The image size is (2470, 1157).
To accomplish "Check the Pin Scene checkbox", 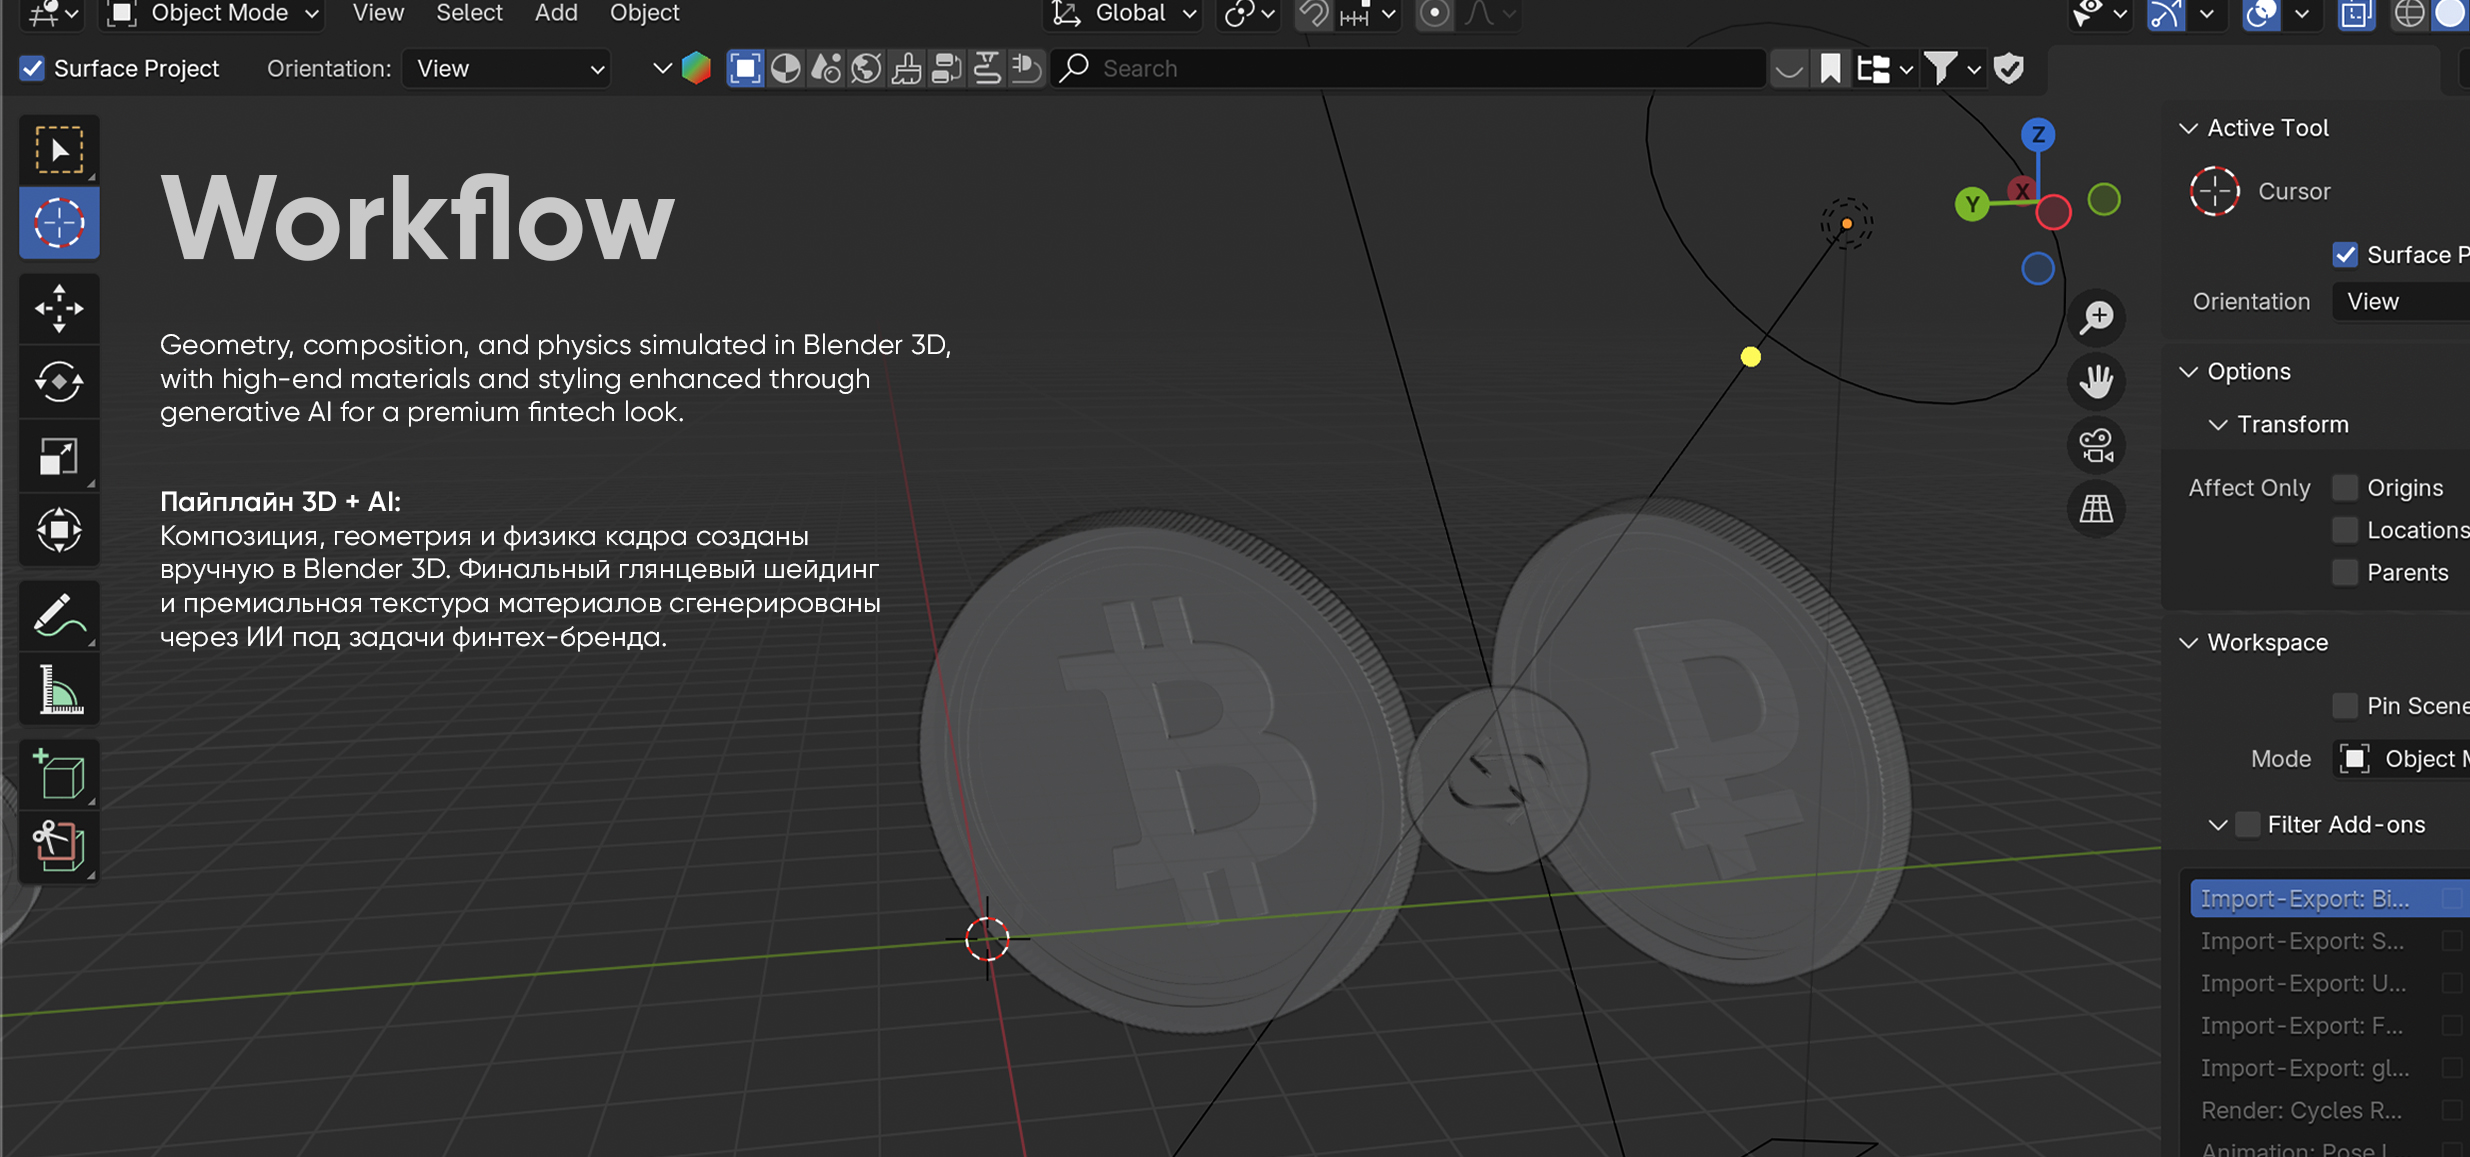I will [2345, 706].
